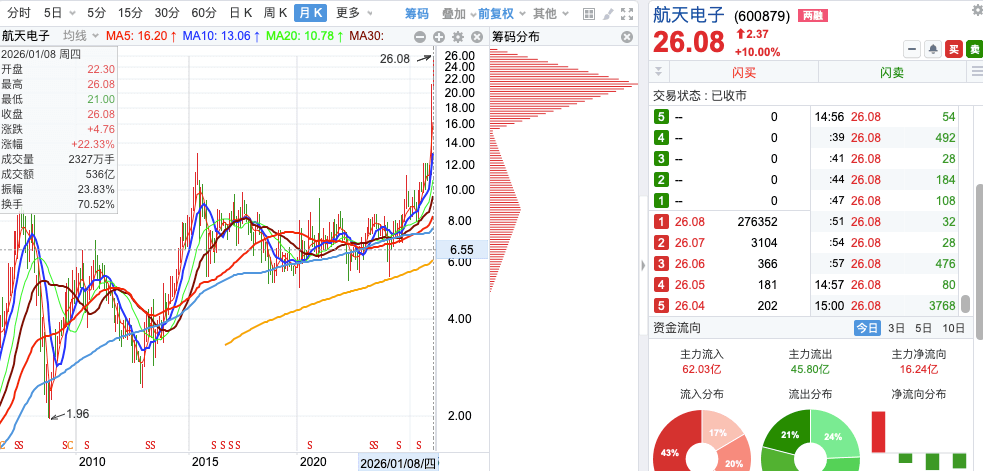This screenshot has height=471, width=983.
Task: Close the 筹码分布 panel
Action: click(x=627, y=37)
